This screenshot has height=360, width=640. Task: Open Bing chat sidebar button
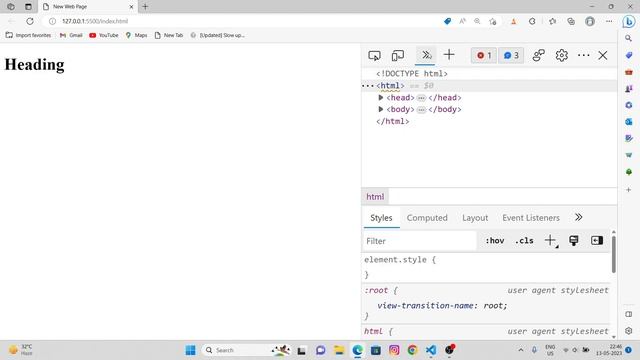coord(629,21)
